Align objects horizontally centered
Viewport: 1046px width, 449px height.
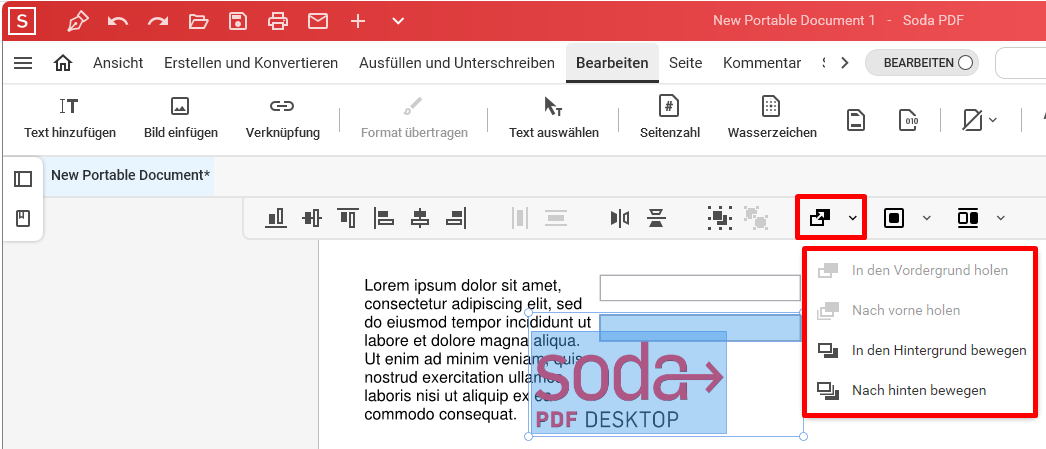tap(420, 217)
